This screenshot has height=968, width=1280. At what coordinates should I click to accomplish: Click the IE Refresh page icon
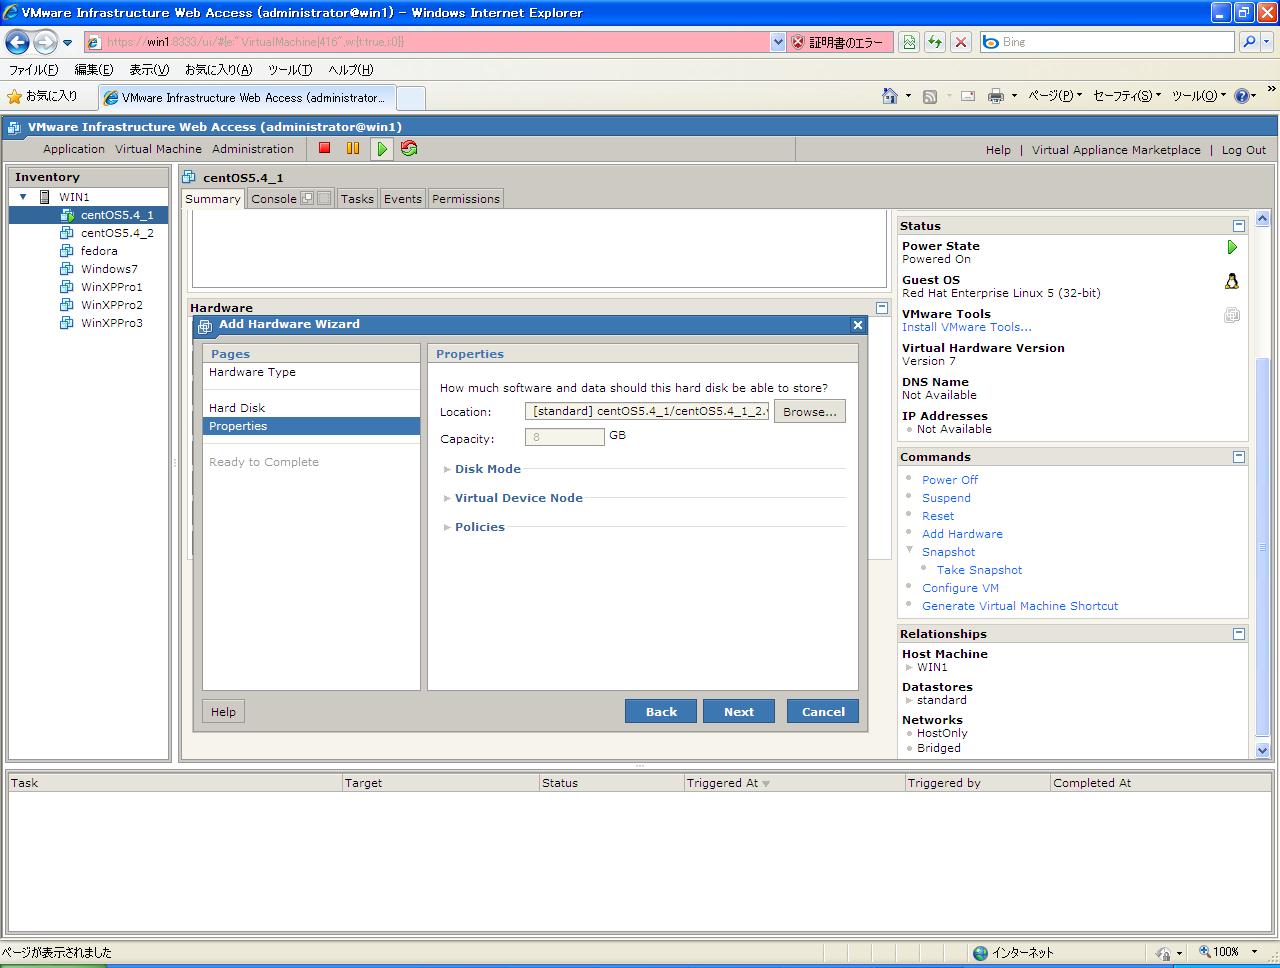click(x=935, y=42)
